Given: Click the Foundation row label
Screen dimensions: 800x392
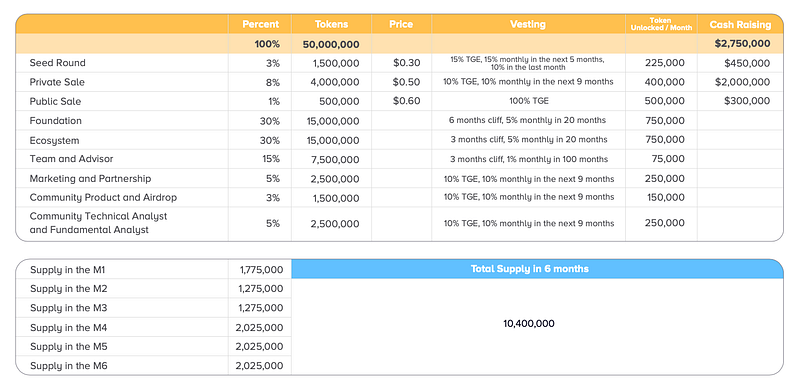Looking at the screenshot, I should pyautogui.click(x=56, y=120).
